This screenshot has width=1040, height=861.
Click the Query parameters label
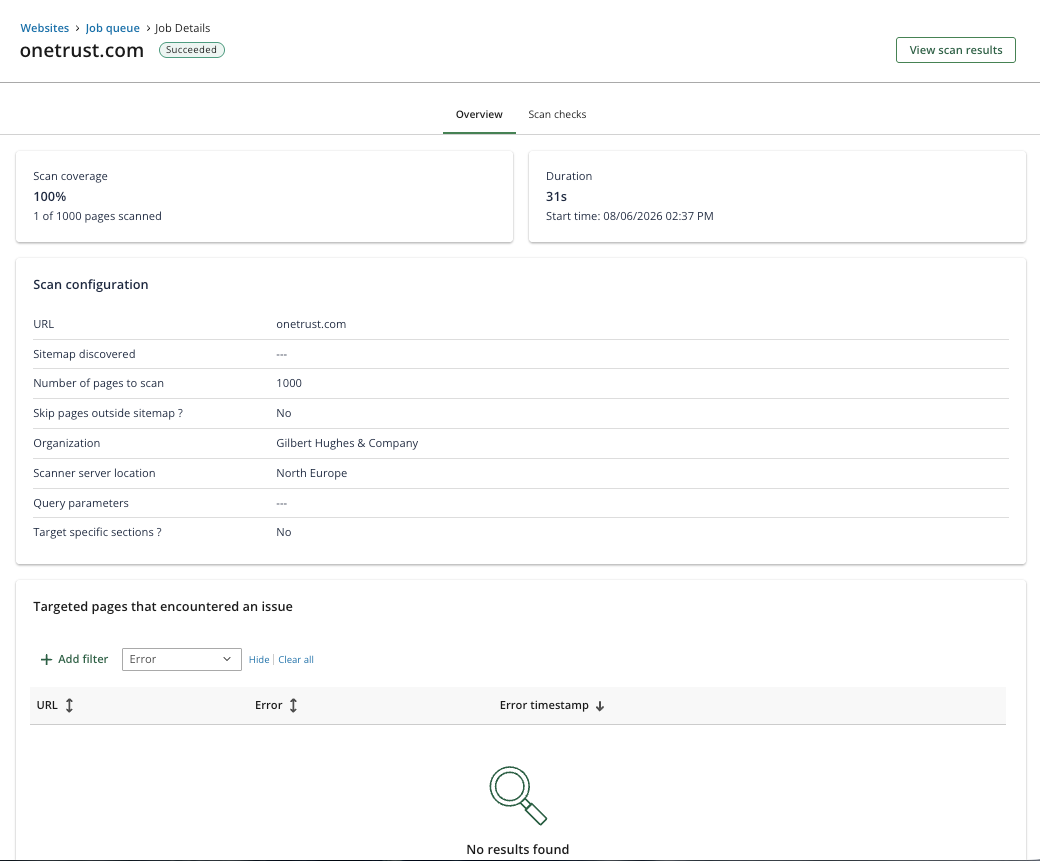click(x=81, y=503)
